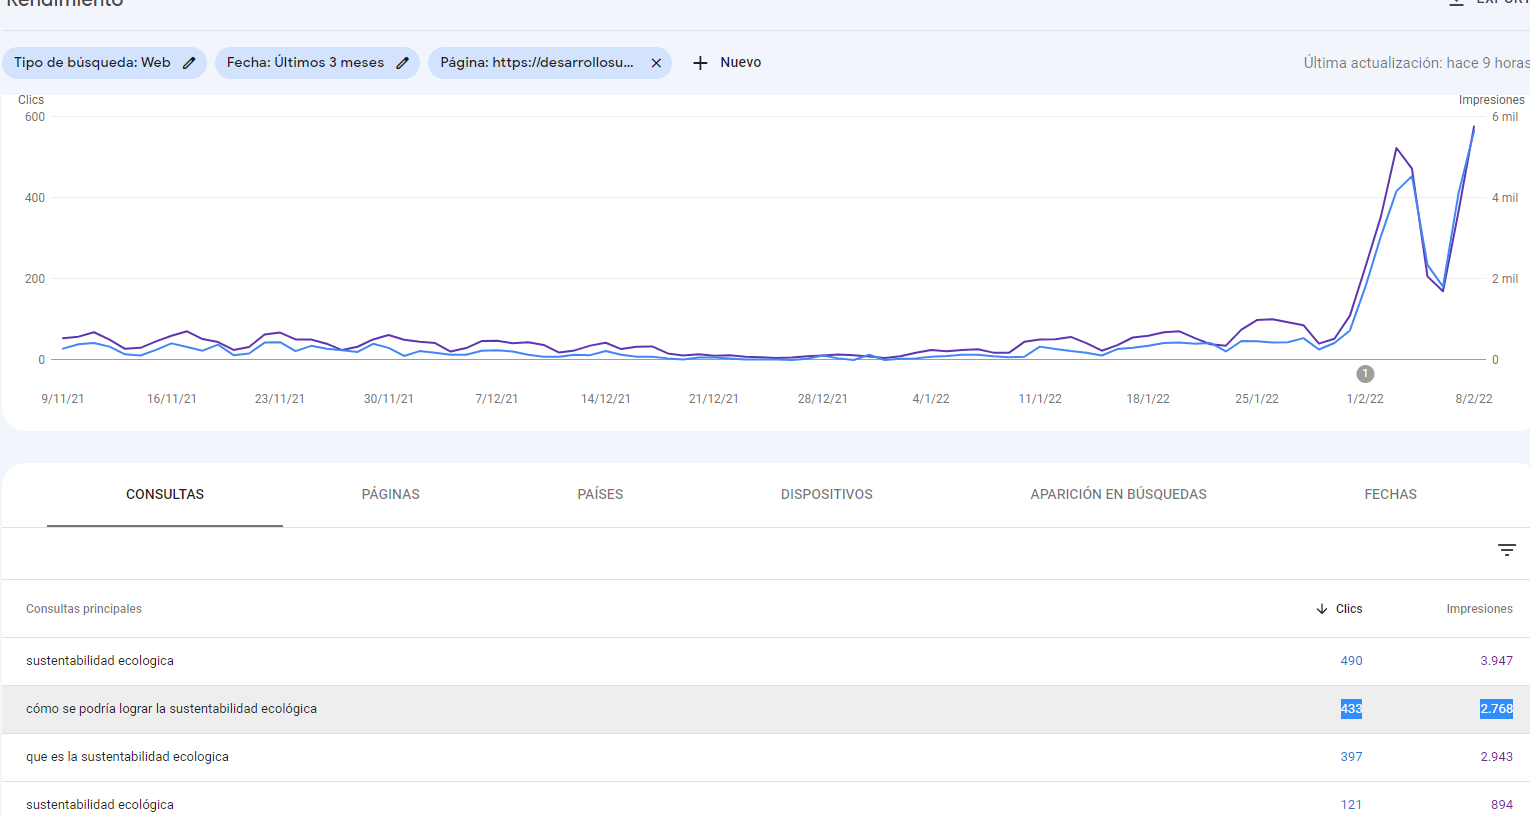Click the annotation marker on 1/2/22
Image resolution: width=1530 pixels, height=817 pixels.
click(1365, 374)
